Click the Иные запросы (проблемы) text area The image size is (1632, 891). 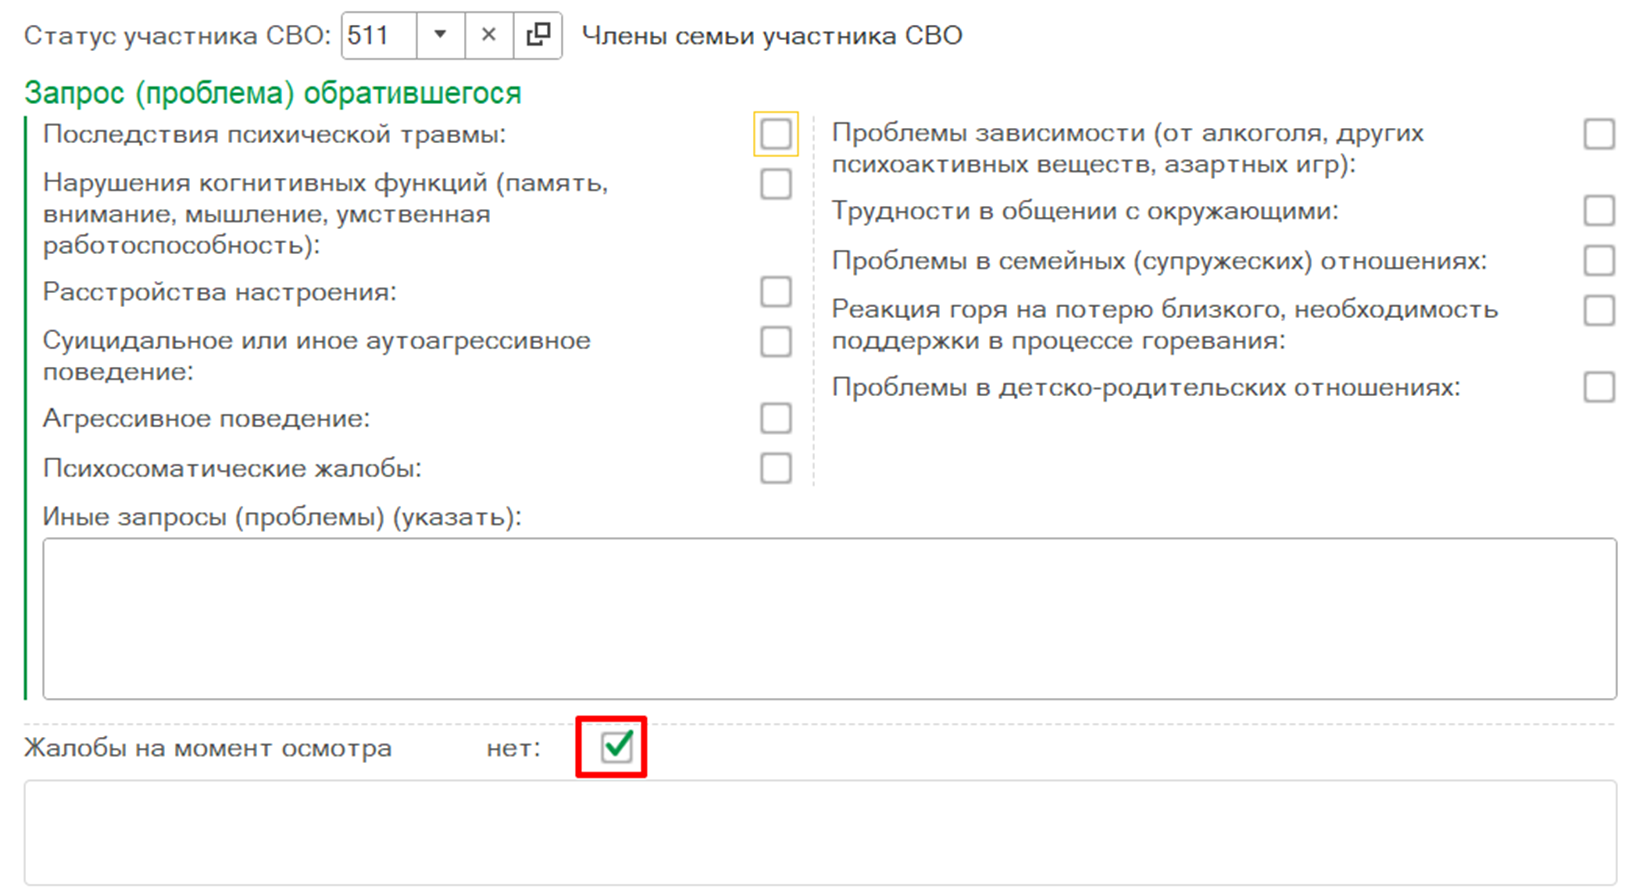tap(829, 618)
